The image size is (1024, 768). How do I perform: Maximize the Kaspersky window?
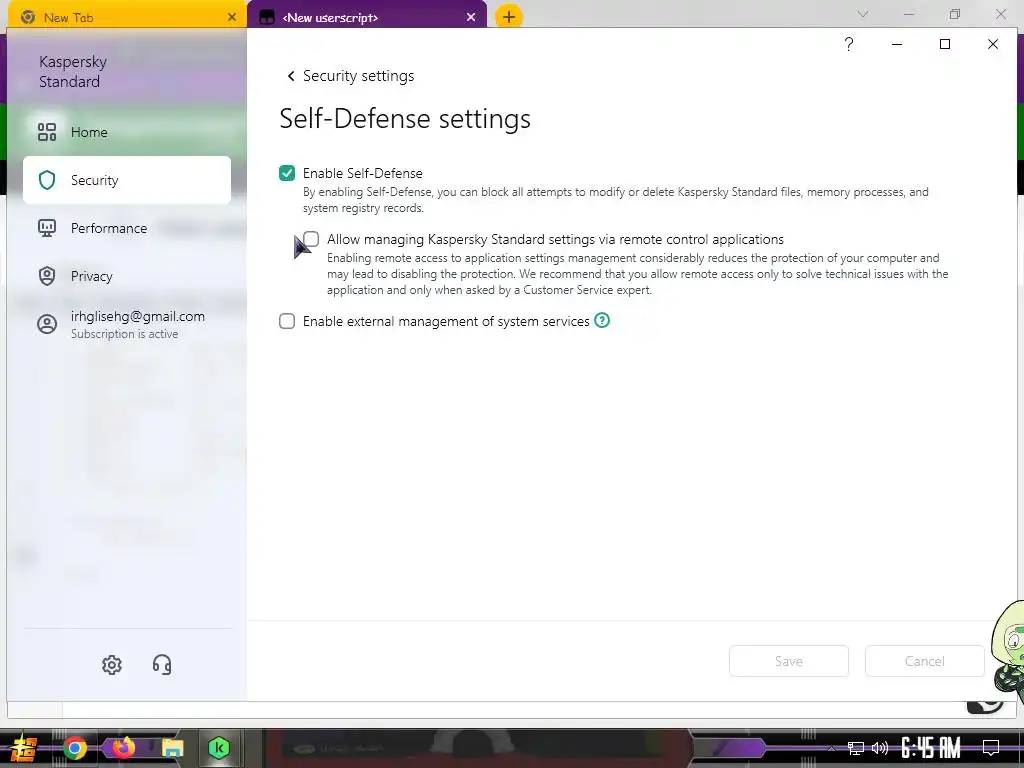945,44
